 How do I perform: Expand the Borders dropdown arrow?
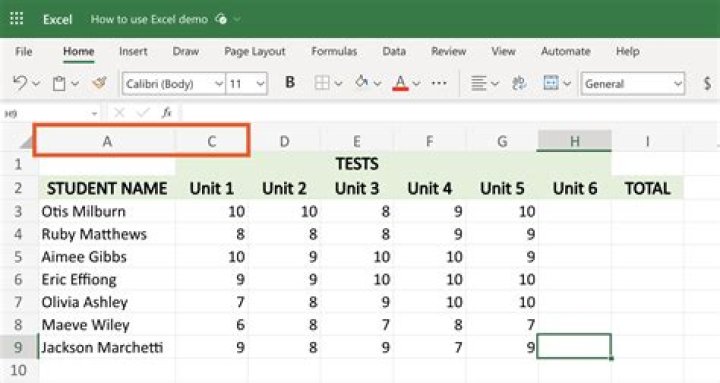coord(338,84)
